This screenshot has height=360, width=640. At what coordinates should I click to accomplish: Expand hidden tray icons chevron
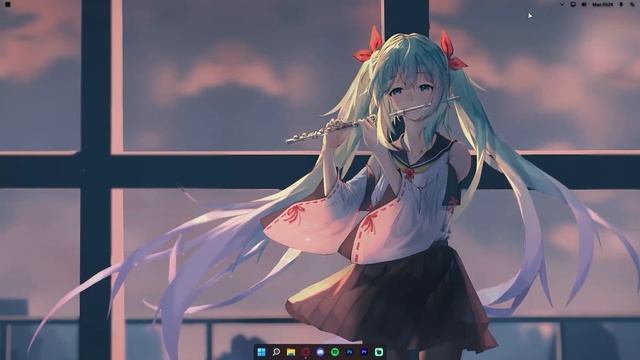(x=562, y=4)
